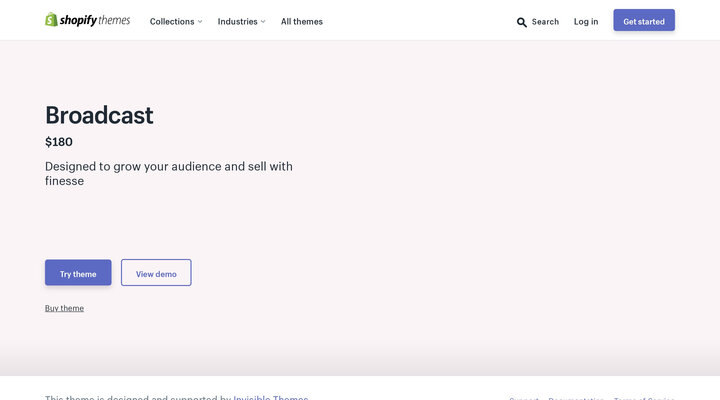Expand the Industries dropdown menu

(242, 22)
